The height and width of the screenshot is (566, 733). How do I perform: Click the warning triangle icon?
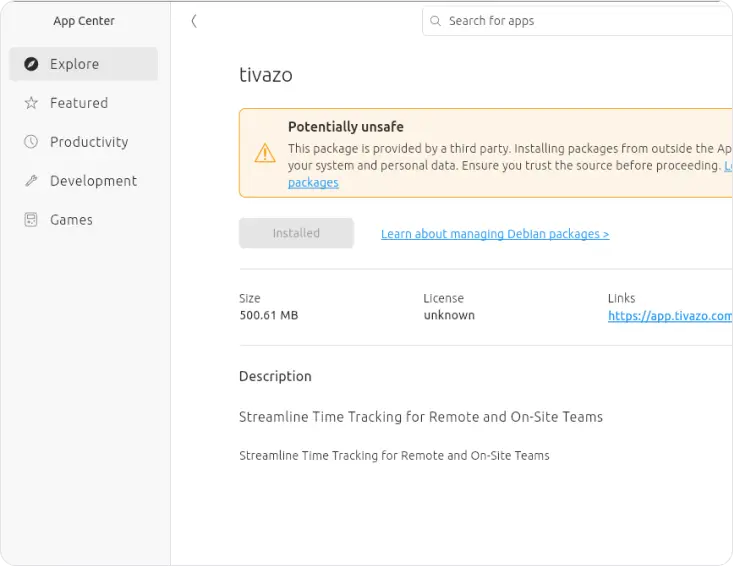(x=265, y=153)
